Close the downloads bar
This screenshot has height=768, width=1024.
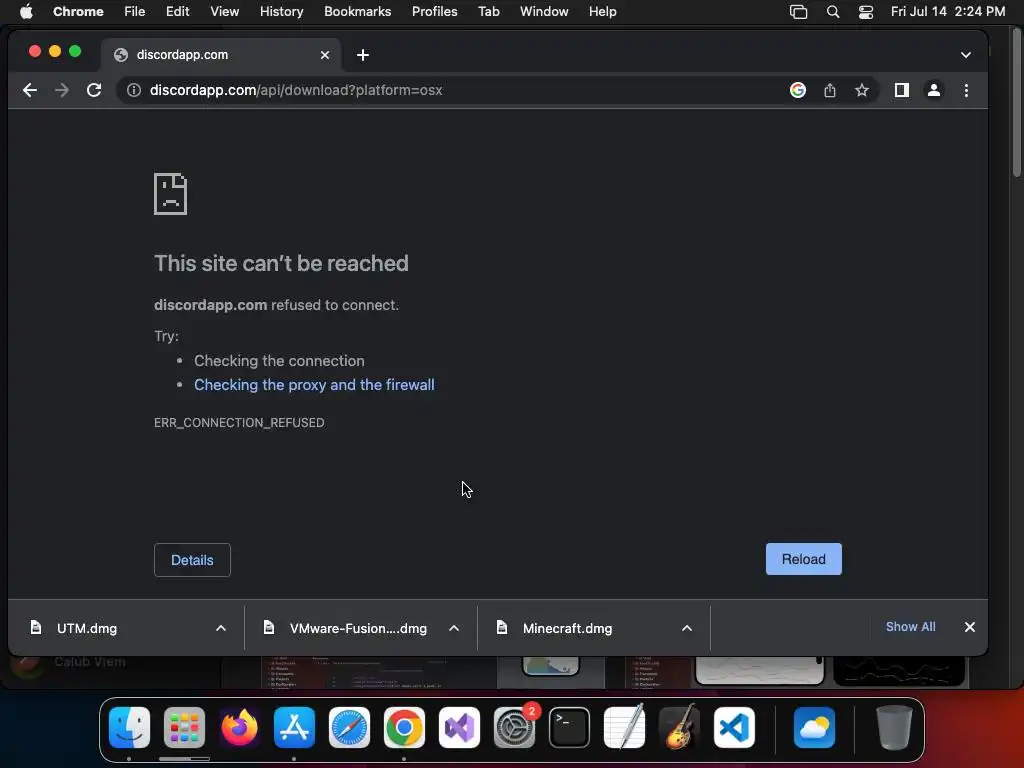970,627
